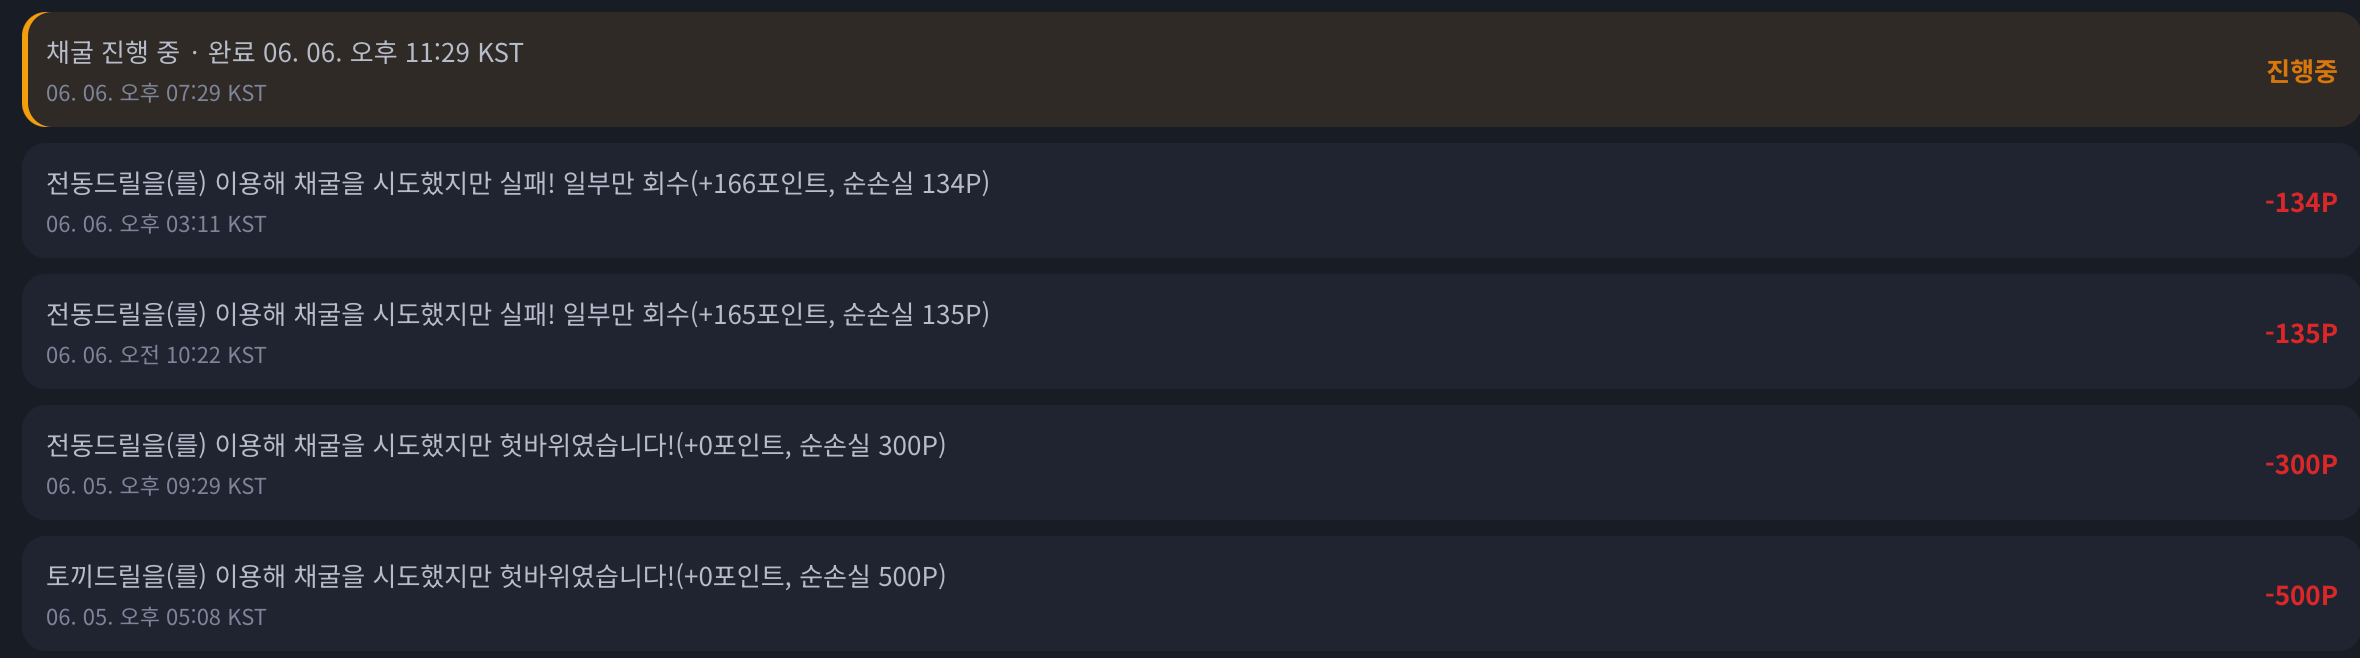Open the 토끼드릴 헛바위 entry losing 500P
2360x658 pixels.
click(x=1191, y=594)
